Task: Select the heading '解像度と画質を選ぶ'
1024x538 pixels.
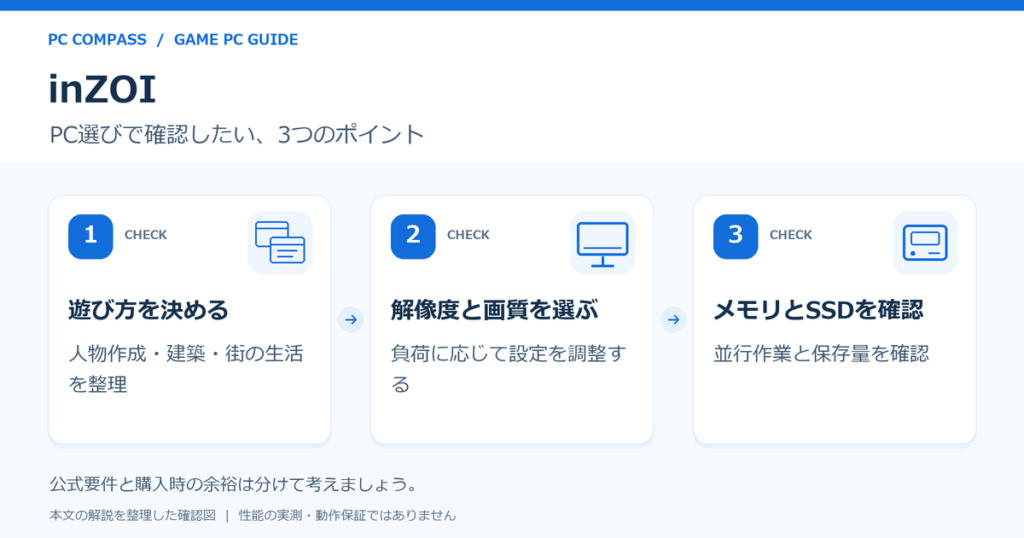Action: pos(494,309)
